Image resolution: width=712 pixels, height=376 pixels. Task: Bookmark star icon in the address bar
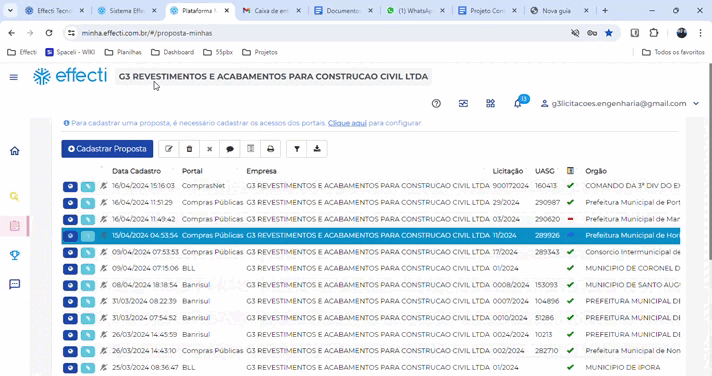[x=609, y=33]
